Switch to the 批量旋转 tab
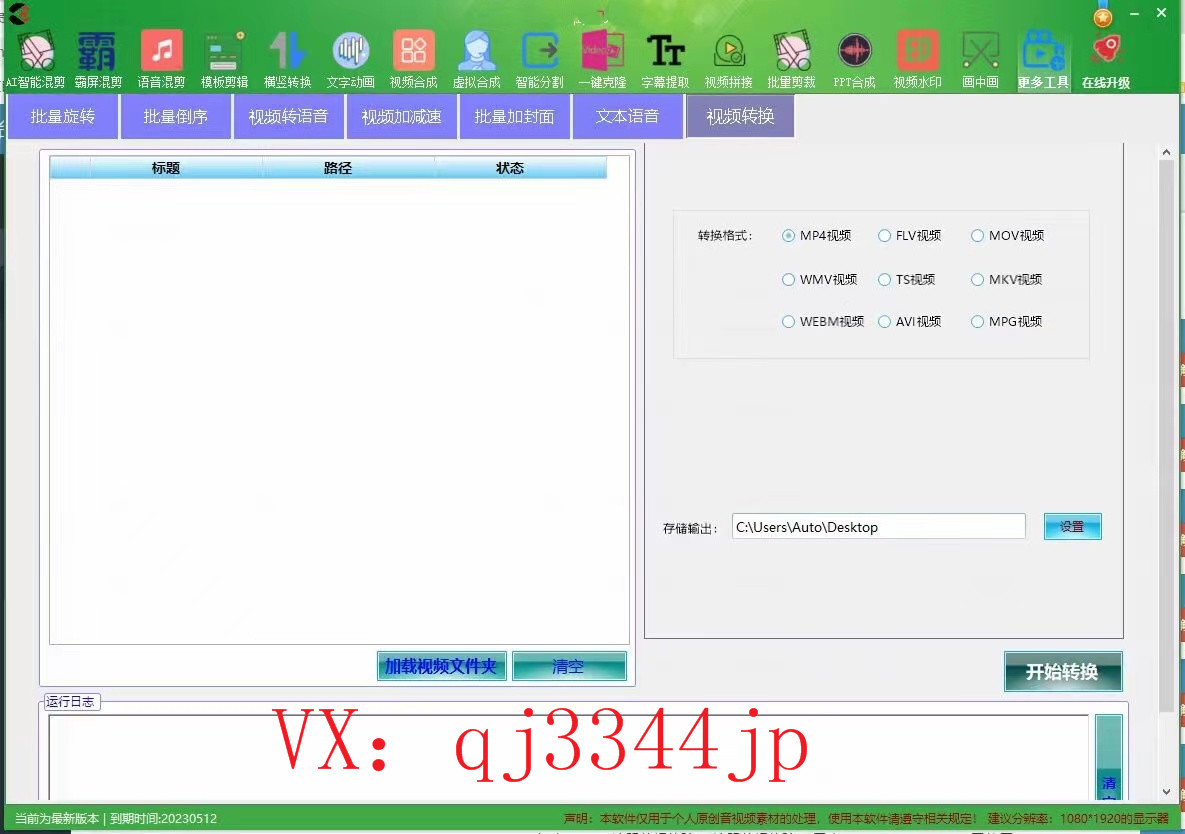Screen dimensions: 1185x834 point(63,116)
